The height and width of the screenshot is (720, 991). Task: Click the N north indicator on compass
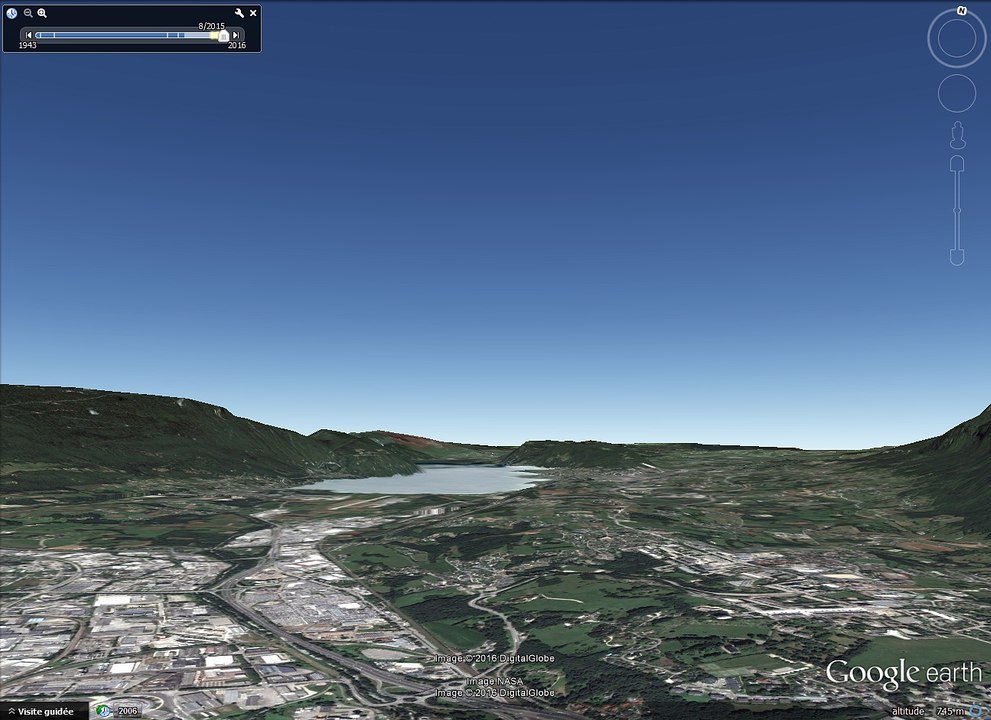click(961, 11)
